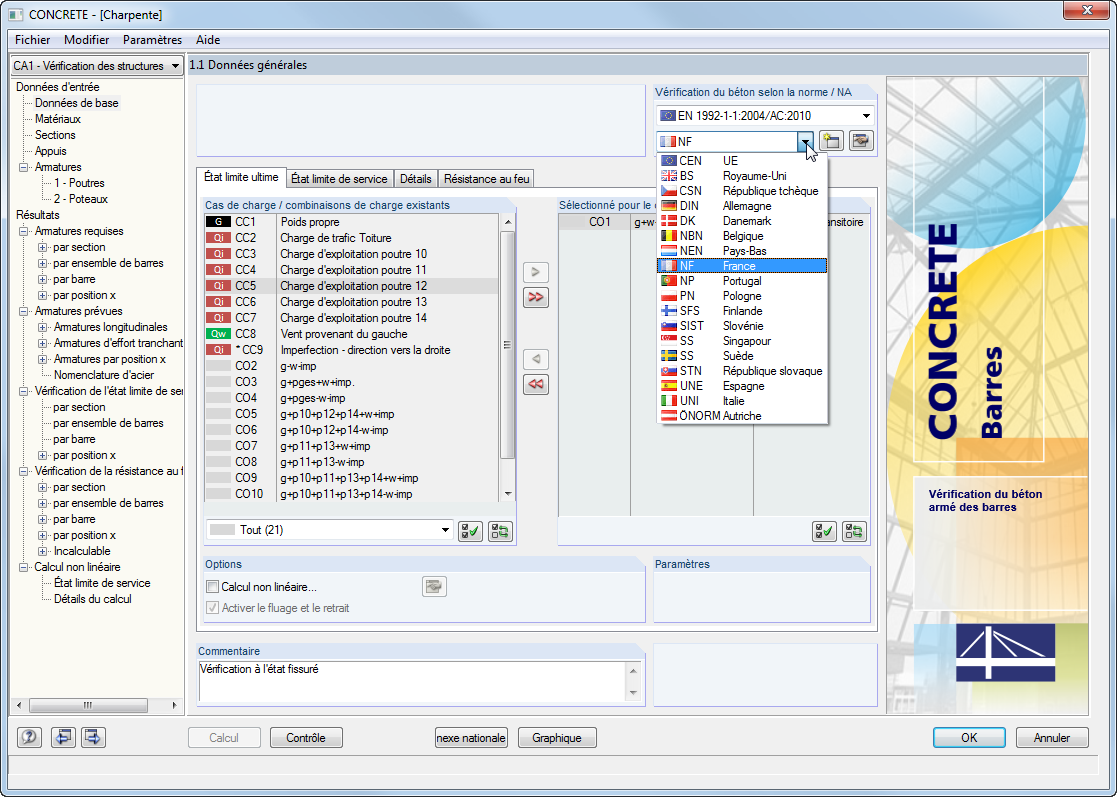The width and height of the screenshot is (1117, 797).
Task: Select UNE Espagne annex entry
Action: tap(742, 386)
